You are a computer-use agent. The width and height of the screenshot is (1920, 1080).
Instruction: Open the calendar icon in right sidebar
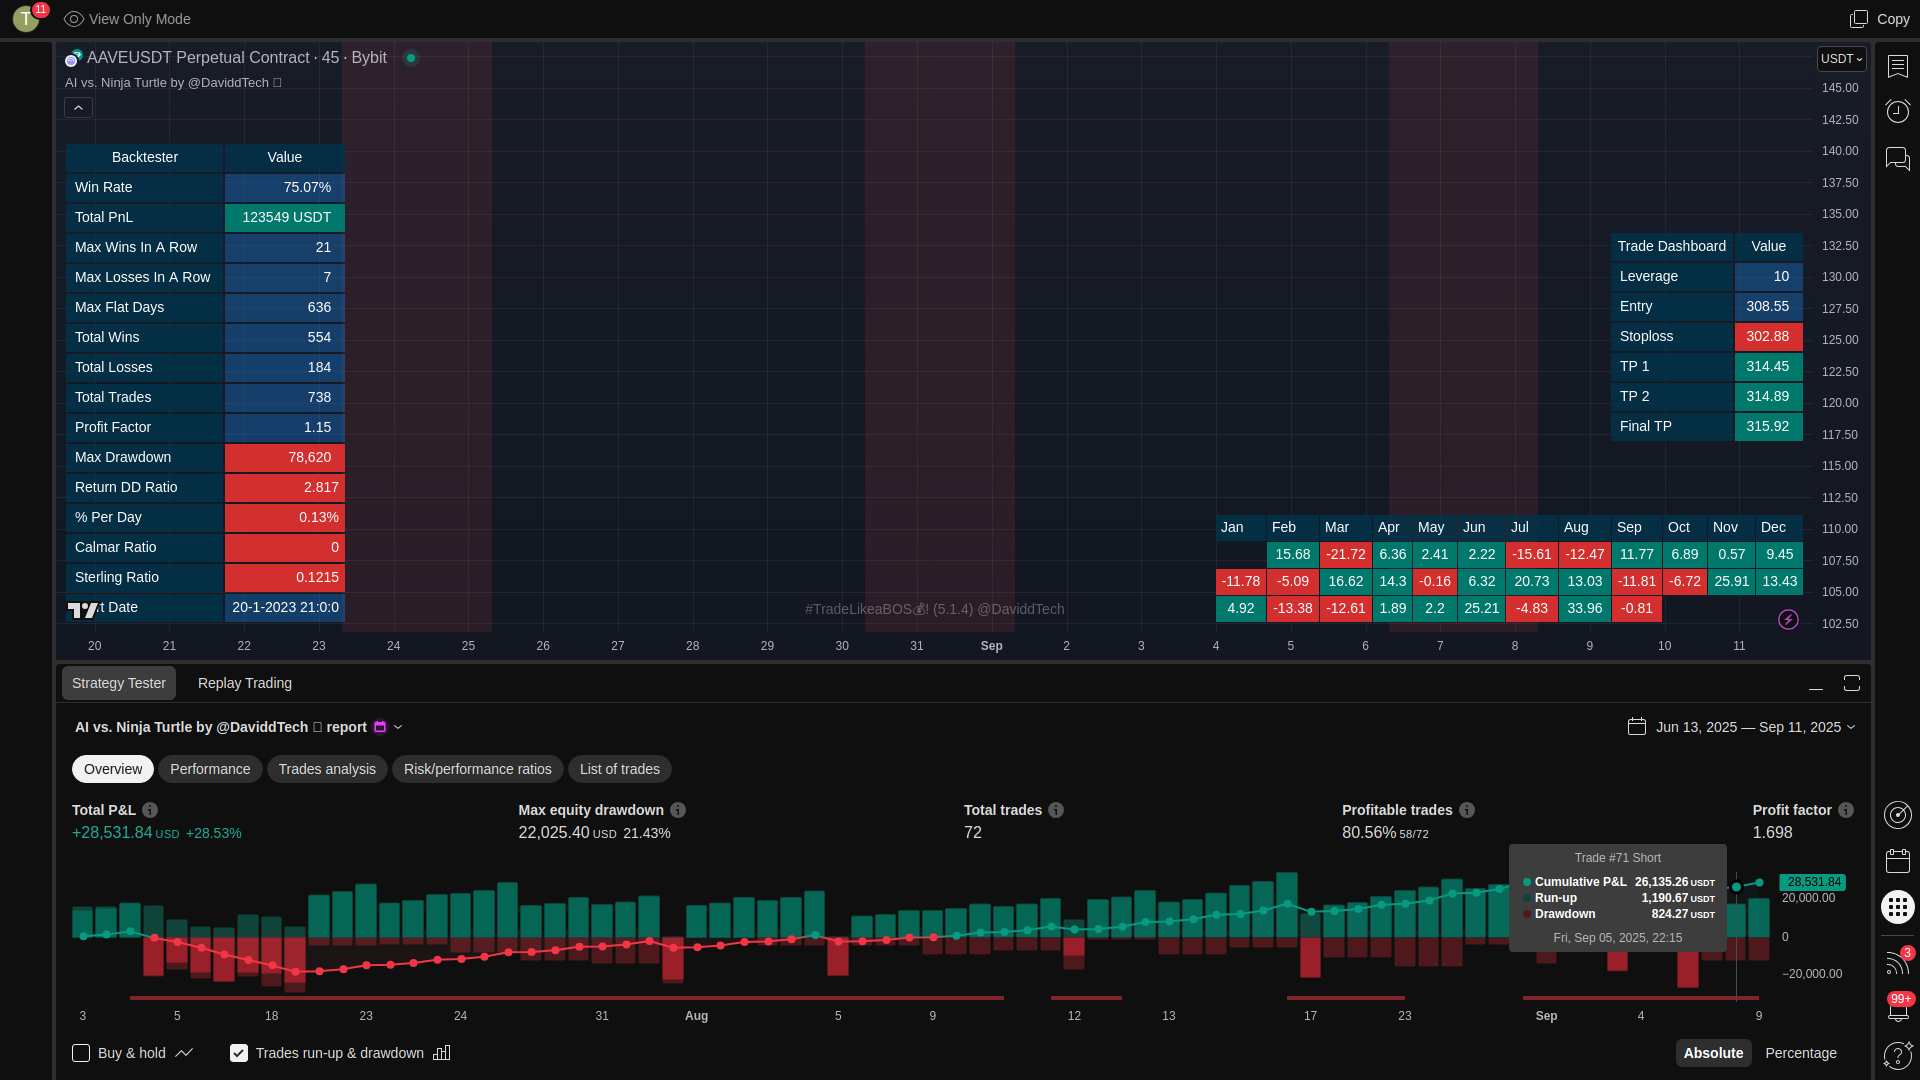1897,861
